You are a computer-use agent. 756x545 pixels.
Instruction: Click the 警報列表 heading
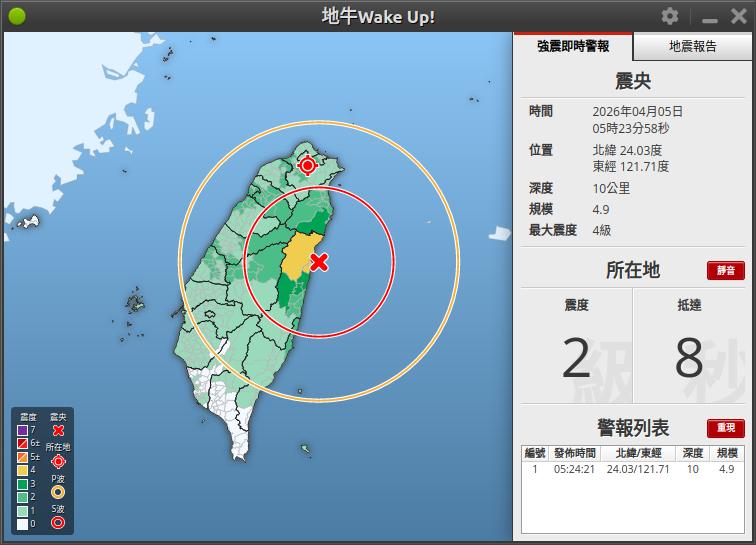633,427
